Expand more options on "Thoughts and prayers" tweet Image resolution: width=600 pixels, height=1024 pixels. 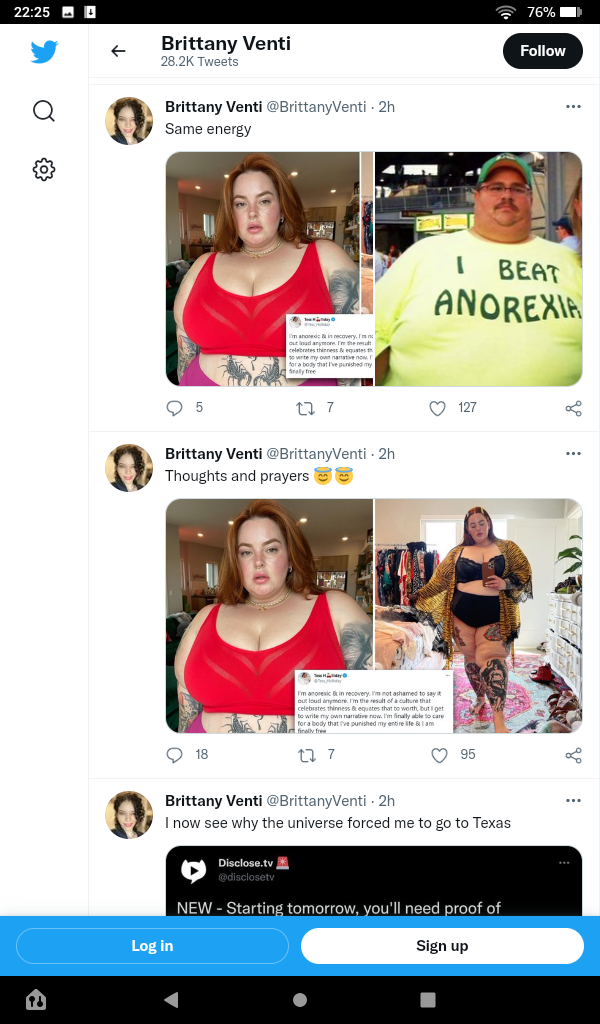tap(573, 454)
